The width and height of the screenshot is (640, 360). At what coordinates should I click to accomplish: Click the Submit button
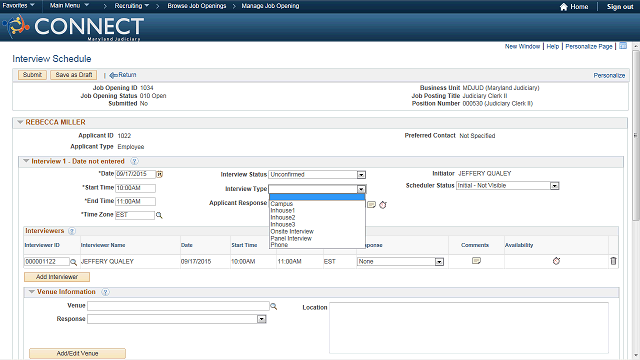point(32,75)
